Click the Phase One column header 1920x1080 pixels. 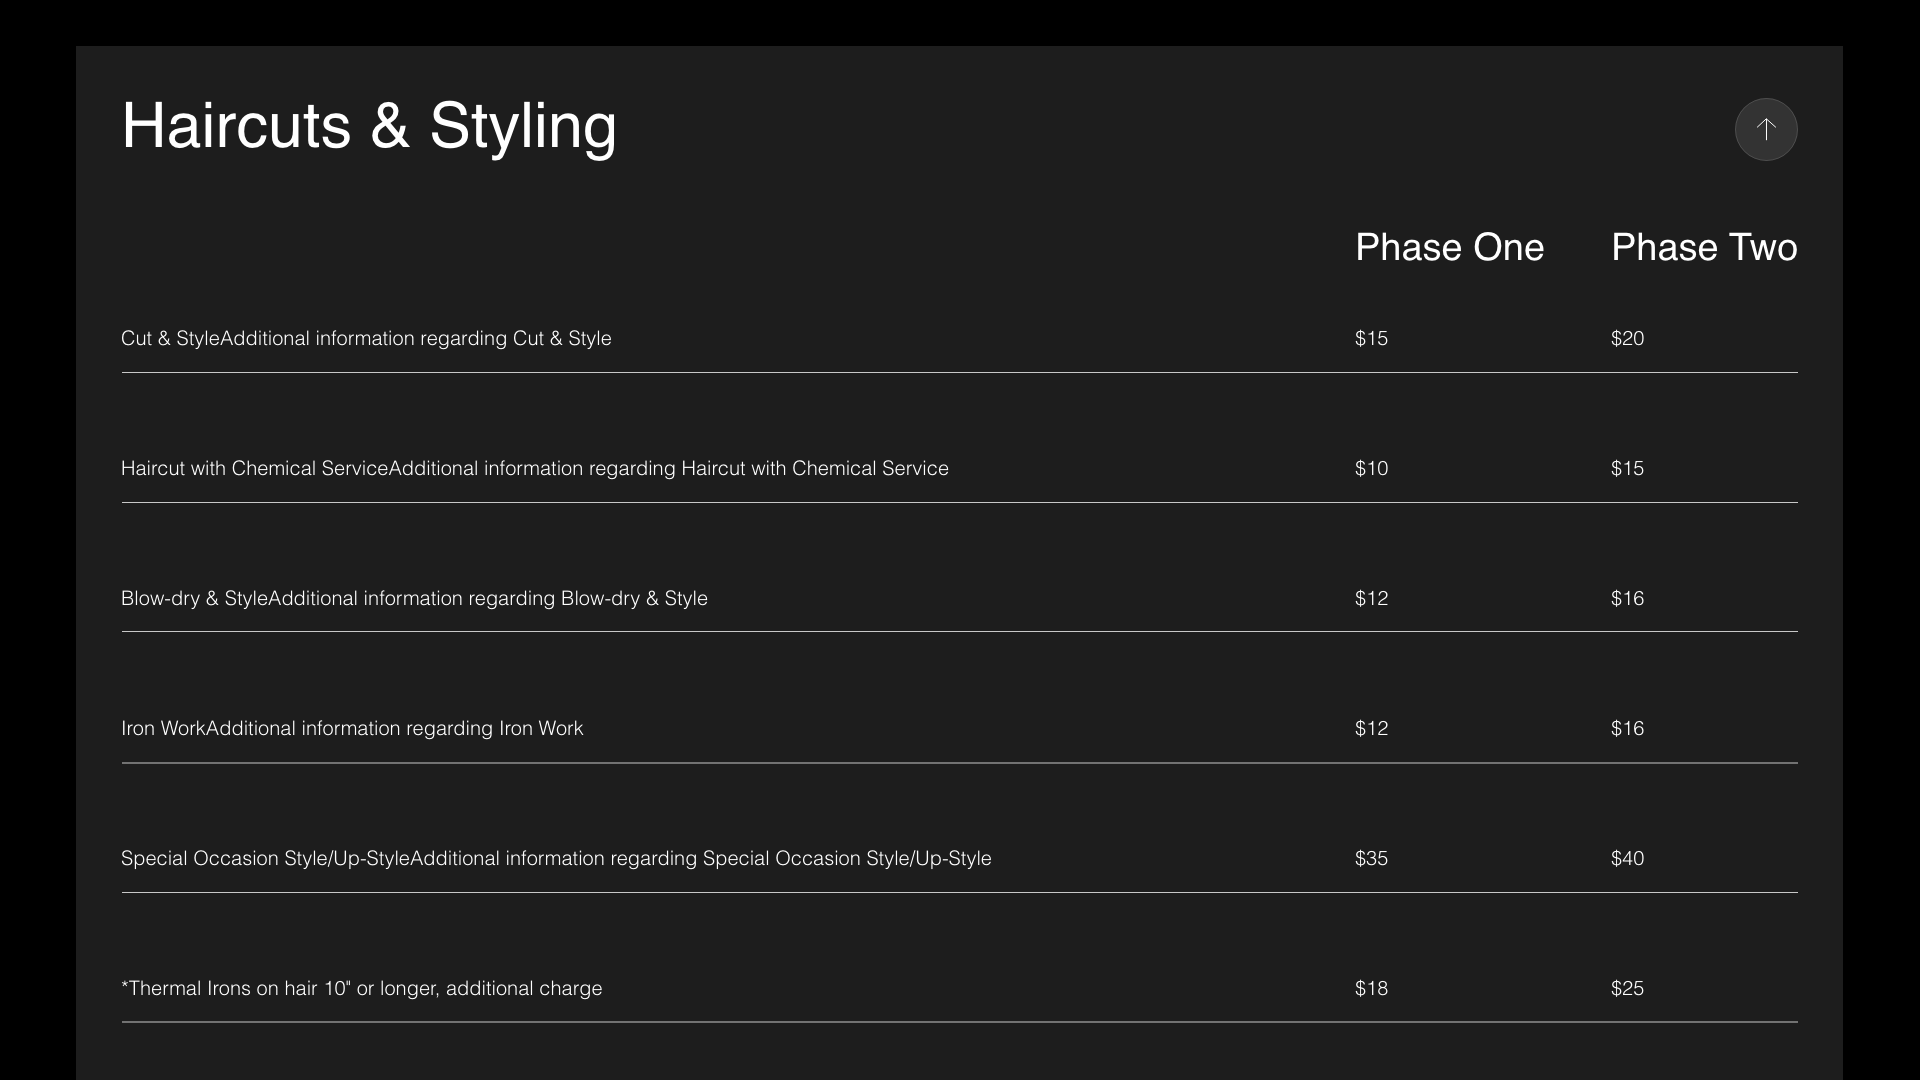(1449, 247)
